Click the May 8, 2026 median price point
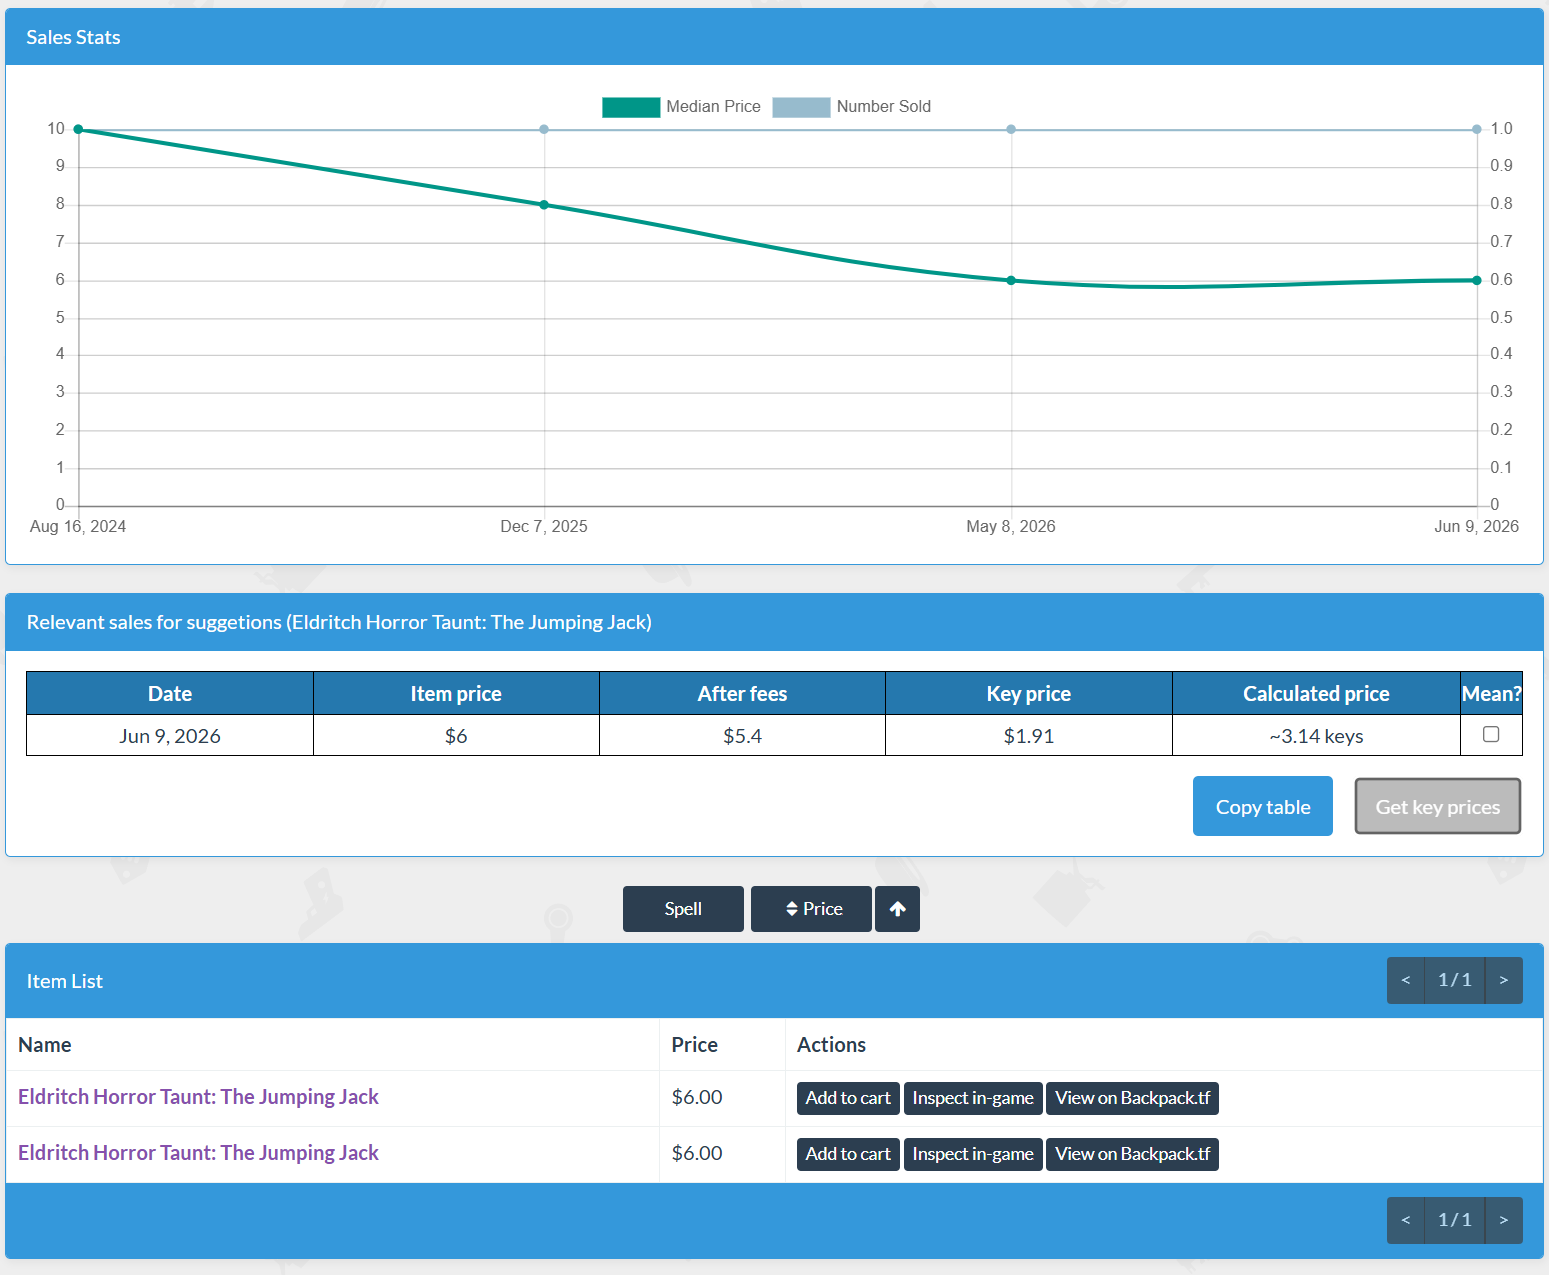The width and height of the screenshot is (1549, 1275). [x=1011, y=281]
